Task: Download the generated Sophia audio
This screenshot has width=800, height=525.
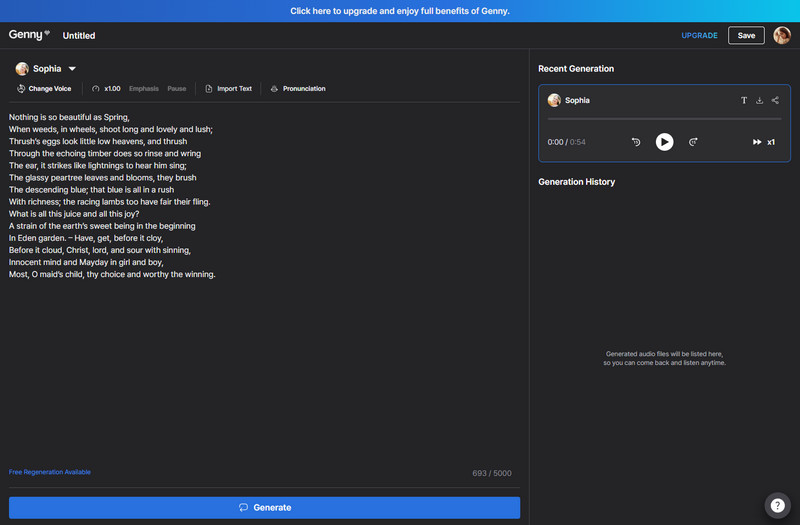Action: click(x=759, y=101)
